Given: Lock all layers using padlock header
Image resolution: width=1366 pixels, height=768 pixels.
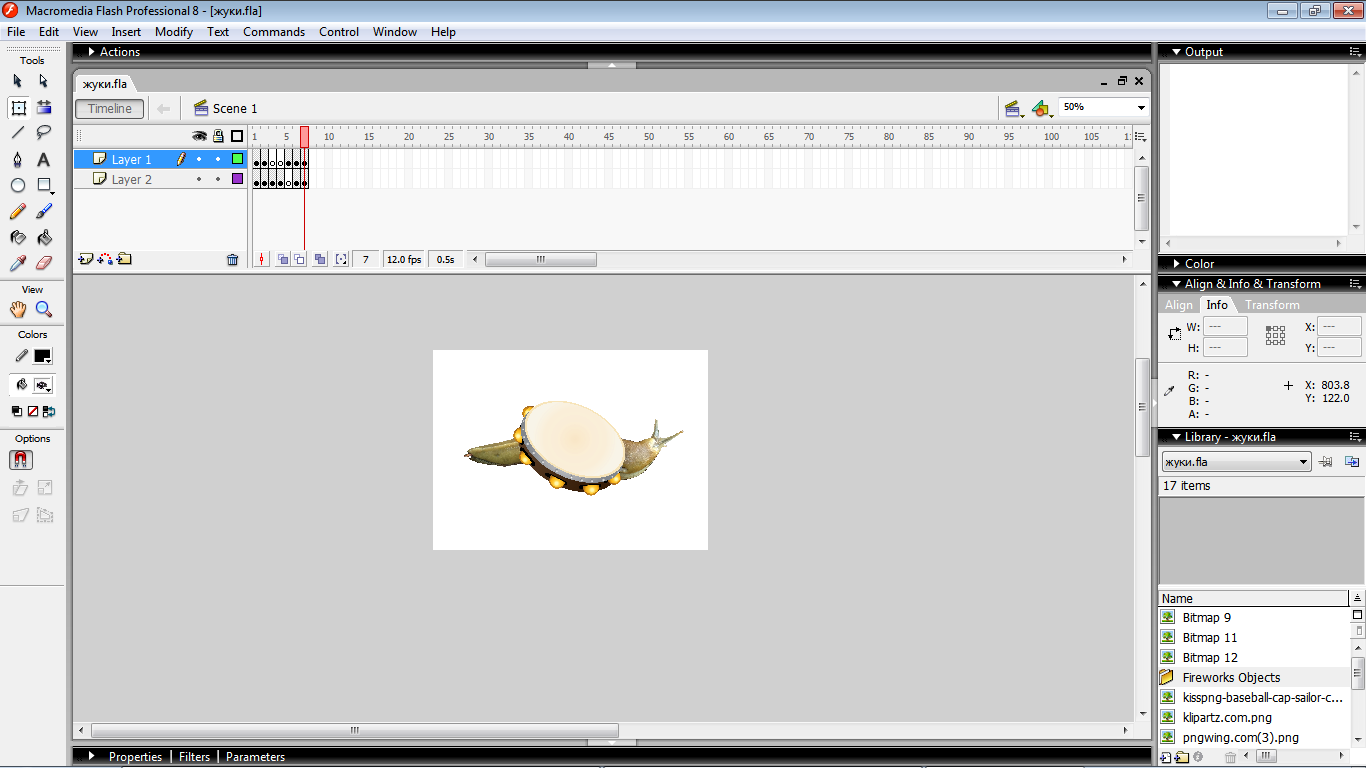Looking at the screenshot, I should click(x=218, y=136).
